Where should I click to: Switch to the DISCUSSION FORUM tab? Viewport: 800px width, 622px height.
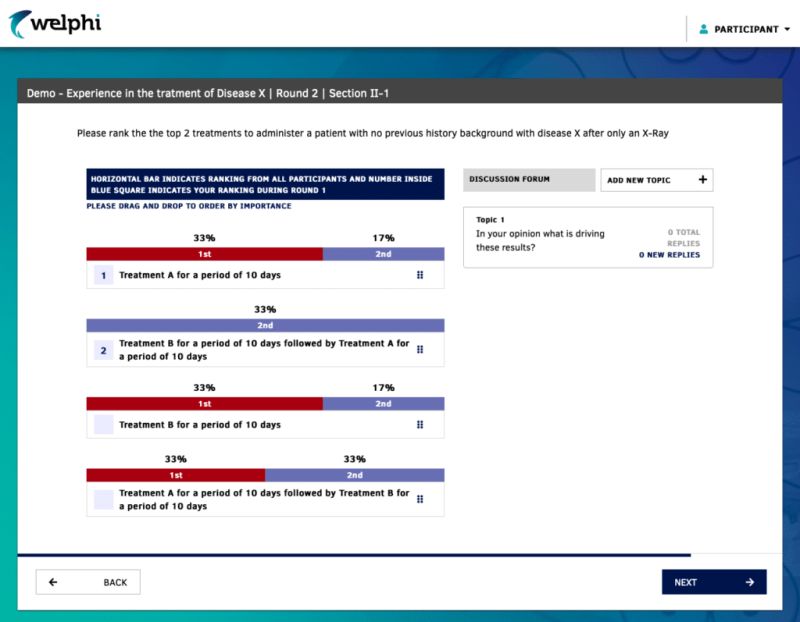(x=527, y=180)
